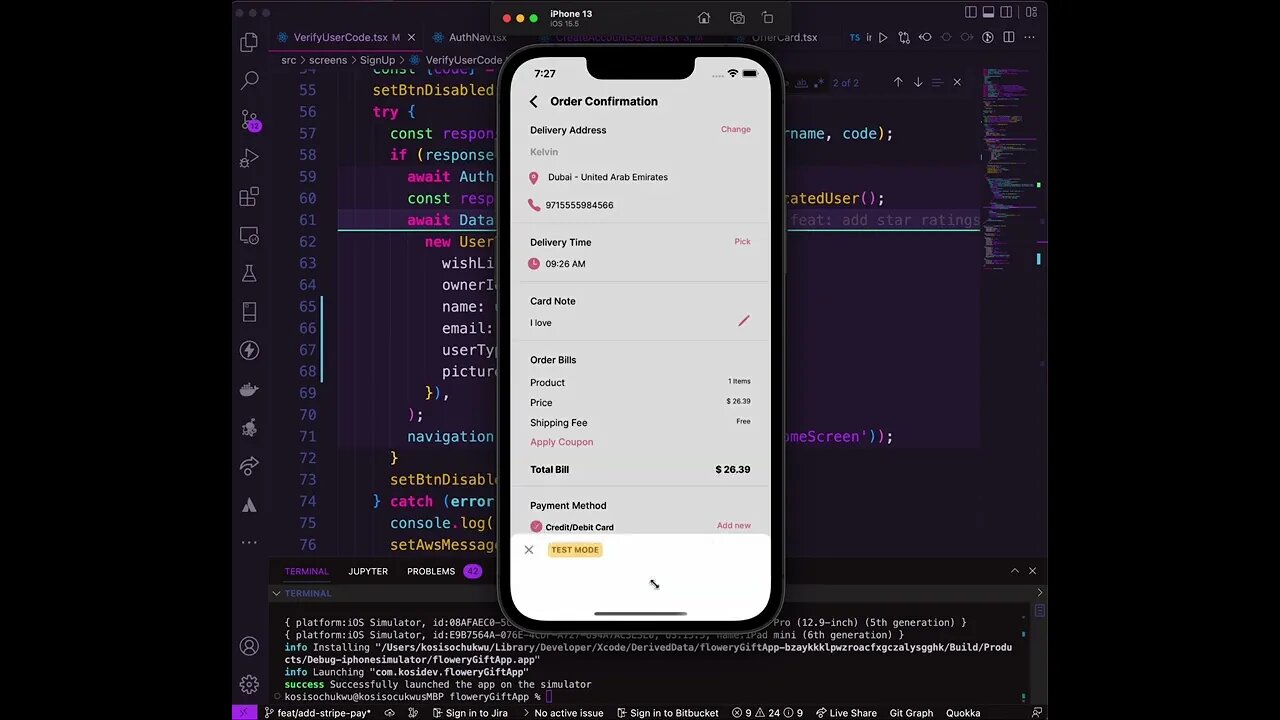This screenshot has height=720, width=1280.
Task: Click Sign in to Bitbucket status item
Action: pyautogui.click(x=666, y=713)
